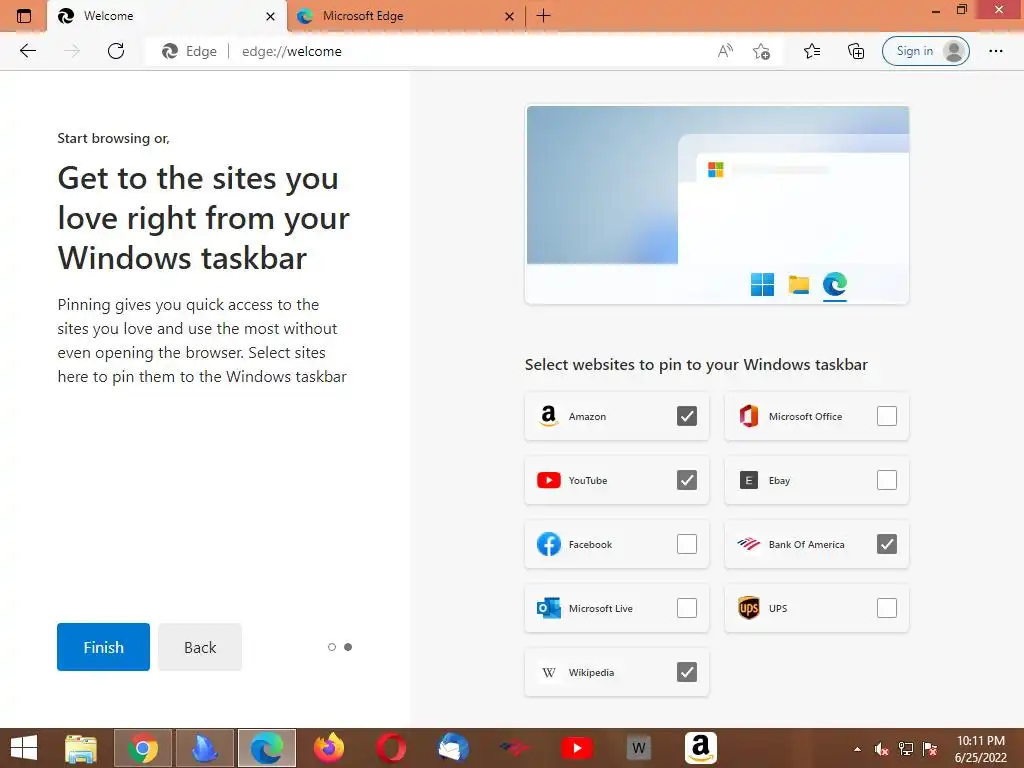
Task: Switch to the Welcome tab
Action: point(167,16)
